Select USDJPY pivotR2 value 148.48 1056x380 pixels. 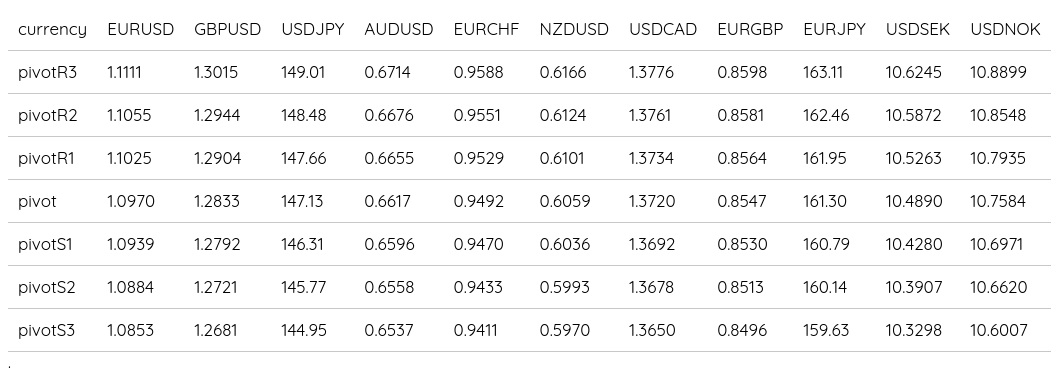tap(304, 115)
